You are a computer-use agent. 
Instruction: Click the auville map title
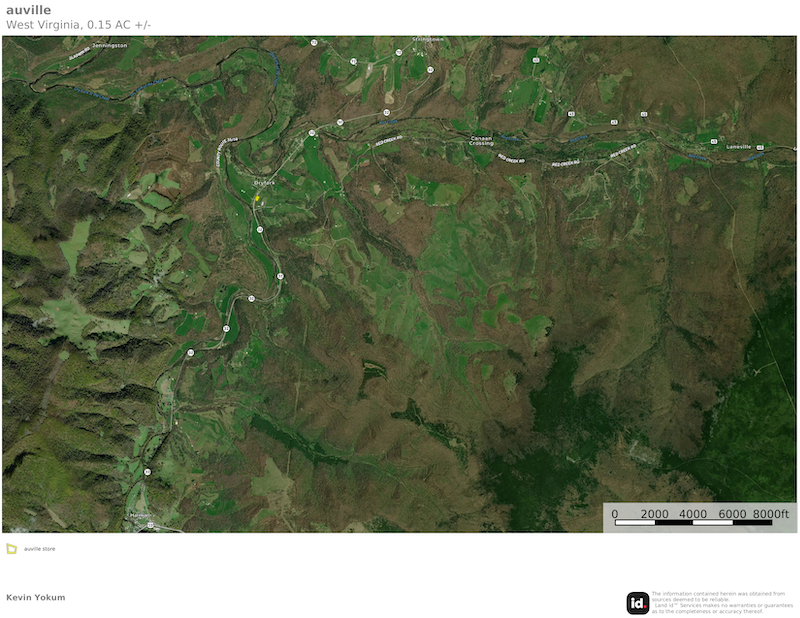pyautogui.click(x=28, y=10)
